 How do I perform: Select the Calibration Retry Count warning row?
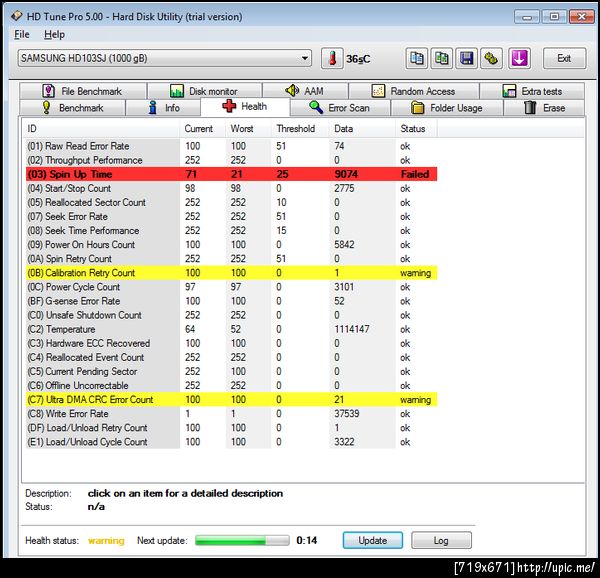point(232,273)
